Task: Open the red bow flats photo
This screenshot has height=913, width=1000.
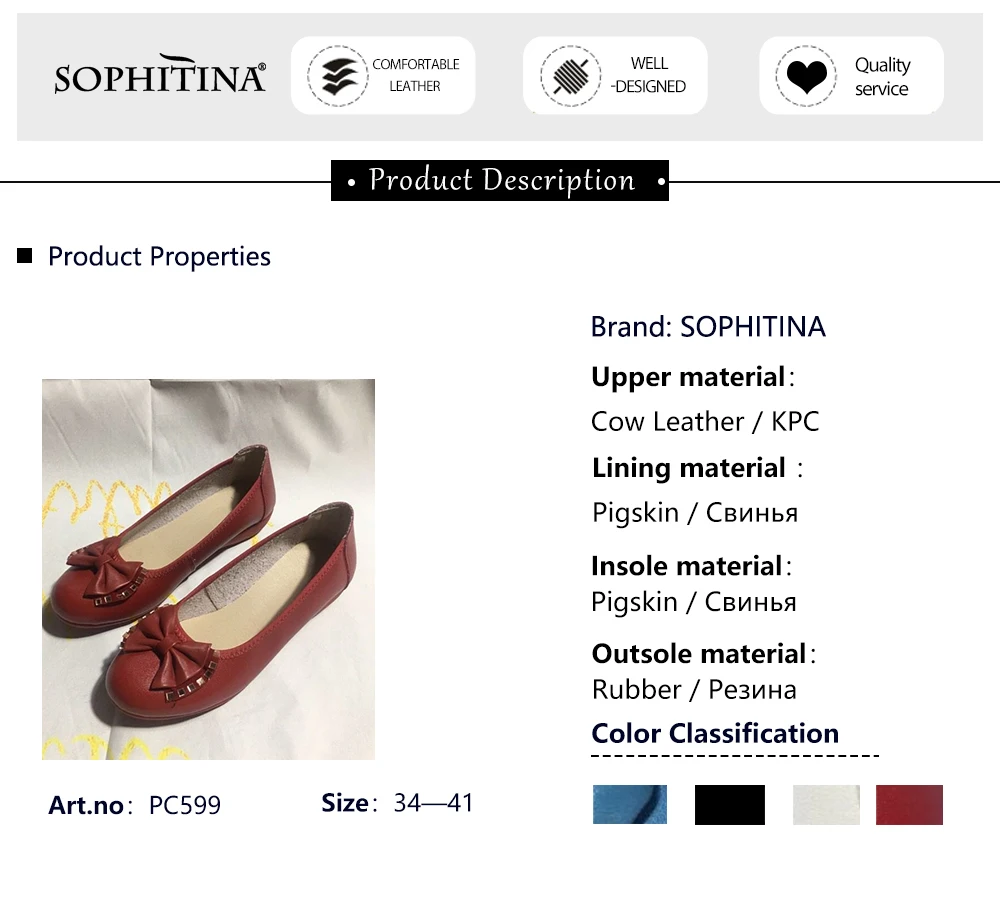Action: coord(208,569)
